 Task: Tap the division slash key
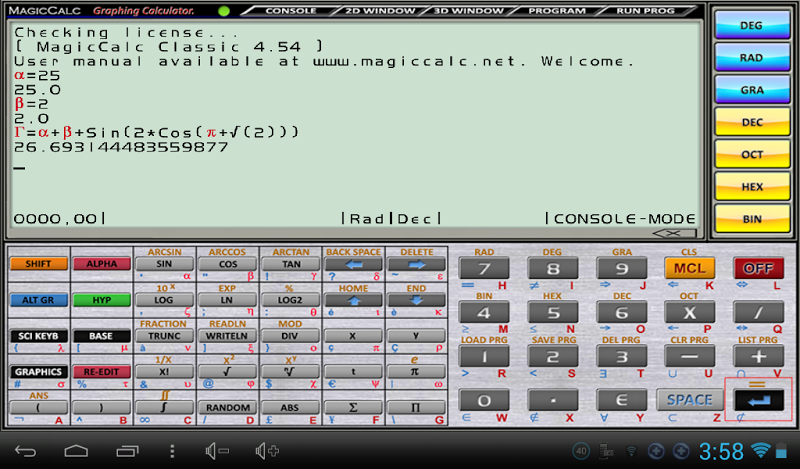[759, 312]
